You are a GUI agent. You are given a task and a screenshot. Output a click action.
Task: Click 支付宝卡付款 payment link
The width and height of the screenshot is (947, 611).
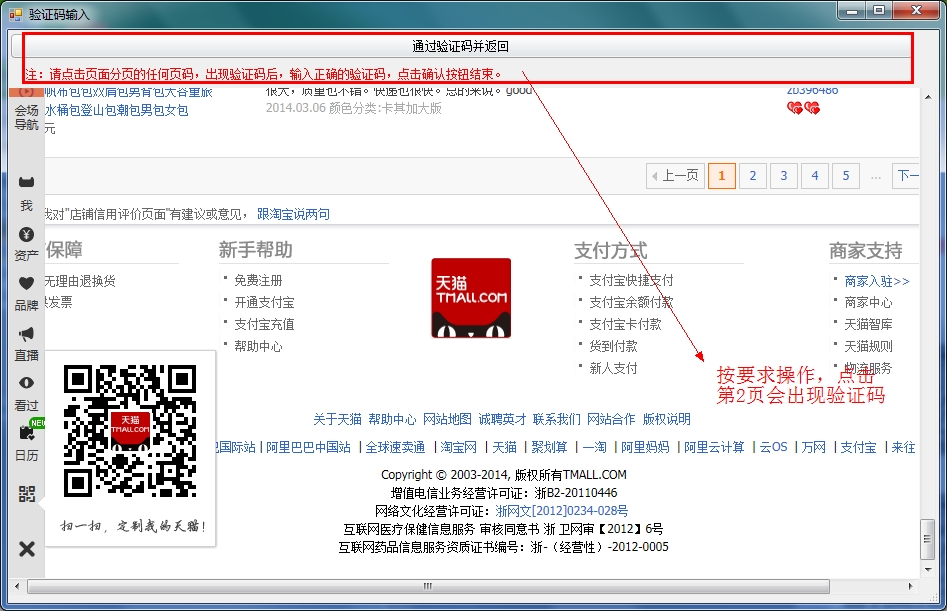pyautogui.click(x=625, y=324)
